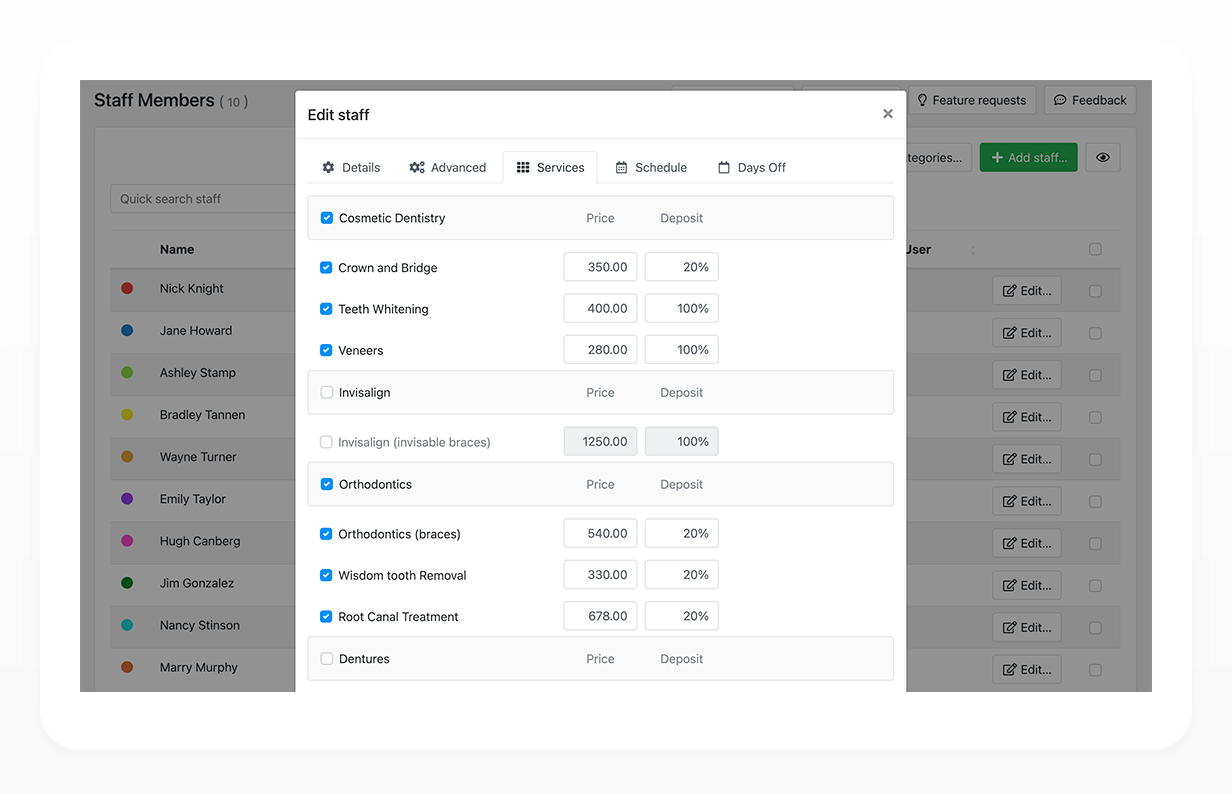This screenshot has width=1232, height=794.
Task: Click the Crown and Bridge price field
Action: (600, 267)
